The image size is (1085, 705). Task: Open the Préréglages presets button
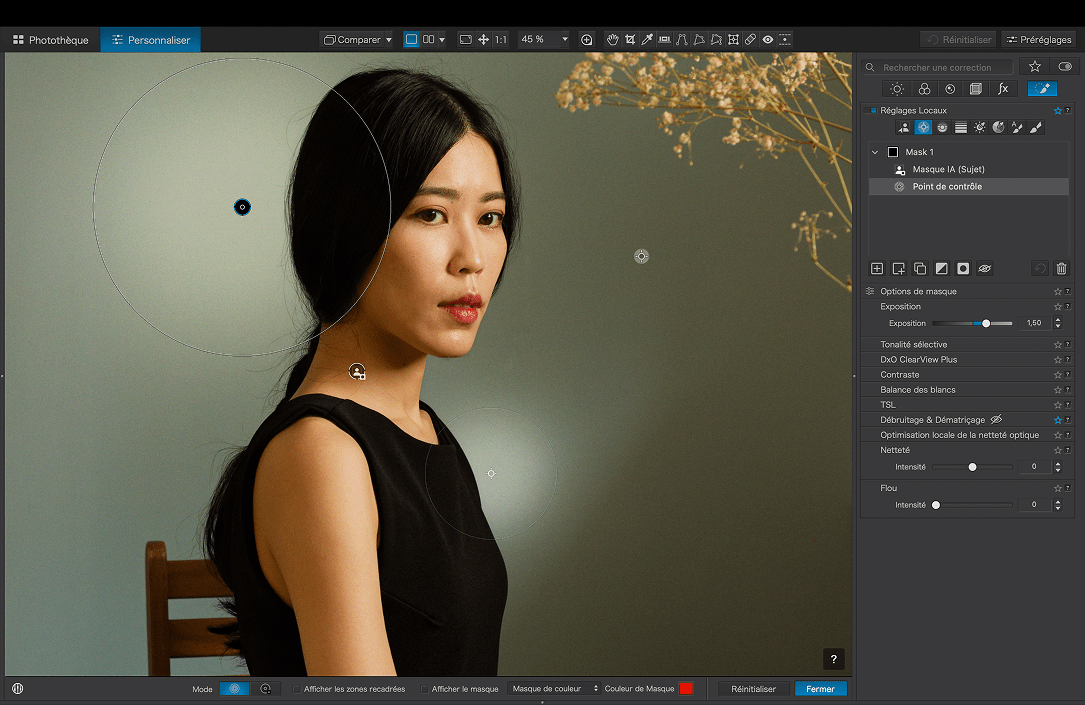(1039, 40)
